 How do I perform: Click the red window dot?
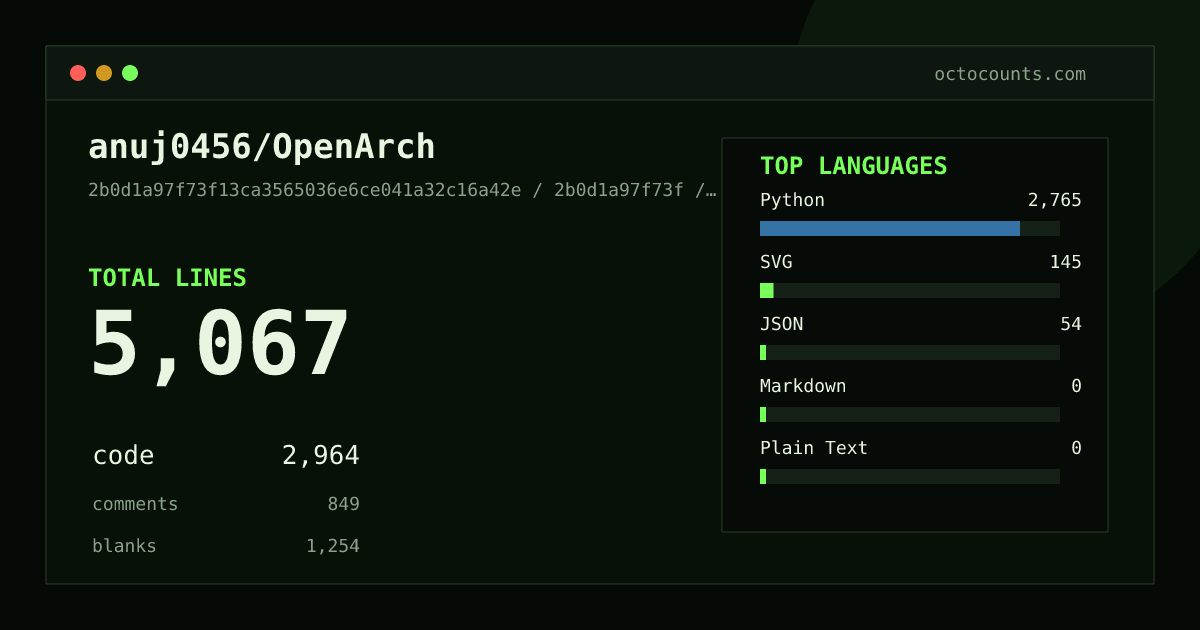pyautogui.click(x=78, y=73)
